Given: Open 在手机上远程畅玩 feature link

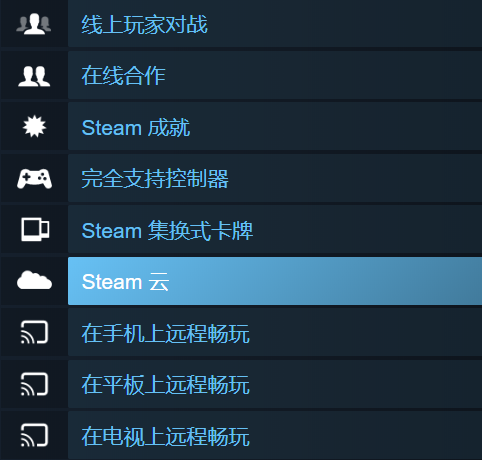Looking at the screenshot, I should 166,333.
